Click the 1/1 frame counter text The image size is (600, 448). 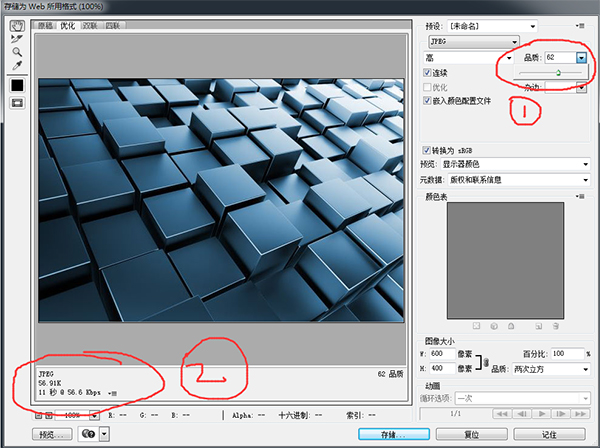(455, 414)
